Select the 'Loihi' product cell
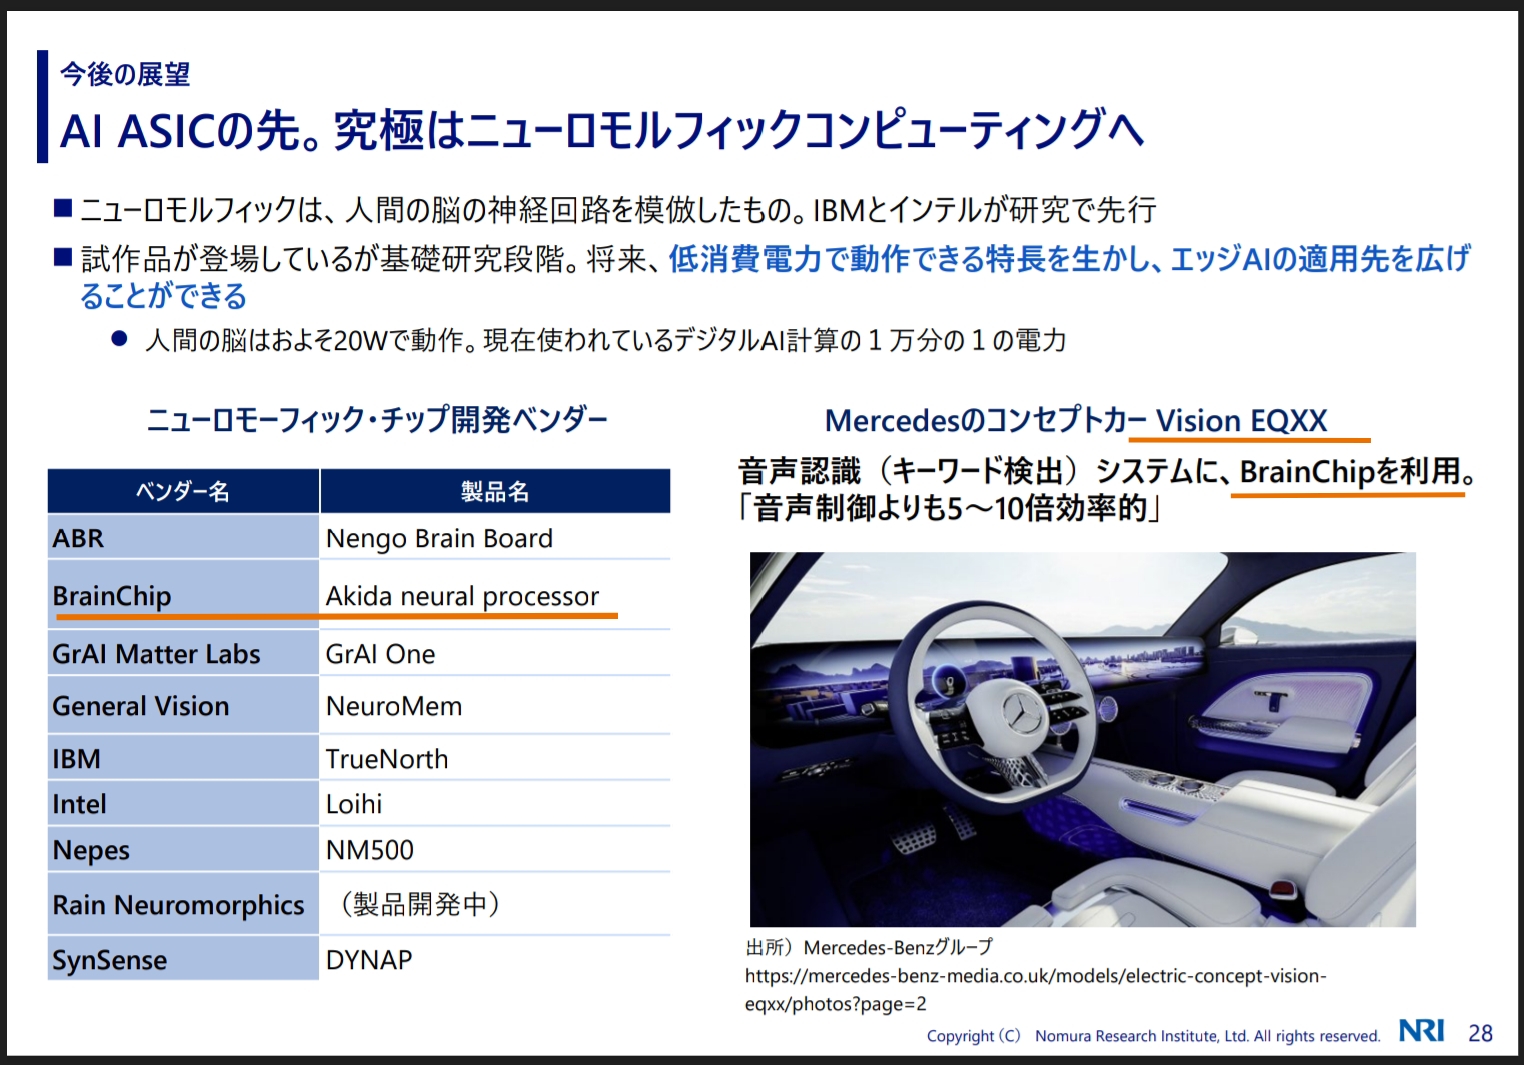This screenshot has height=1065, width=1524. pos(495,803)
